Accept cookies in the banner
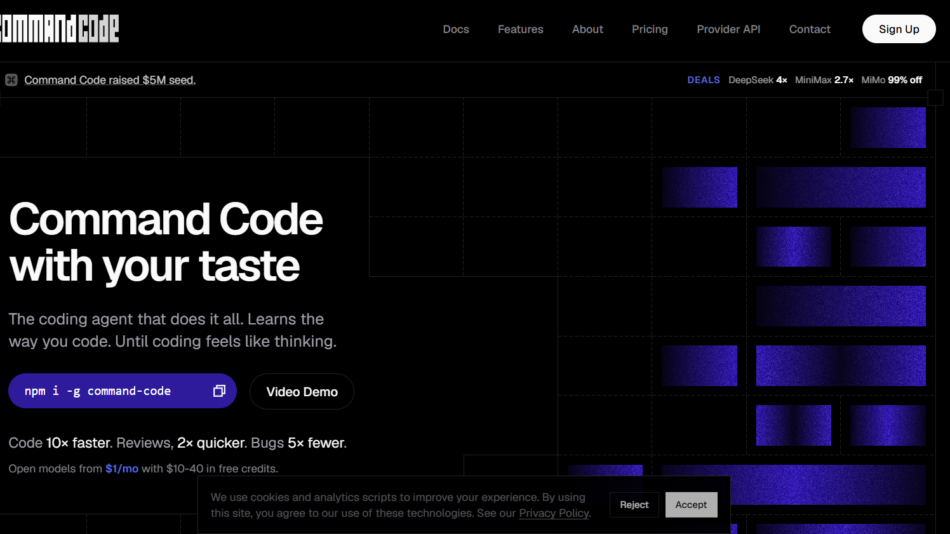950x534 pixels. pyautogui.click(x=691, y=504)
